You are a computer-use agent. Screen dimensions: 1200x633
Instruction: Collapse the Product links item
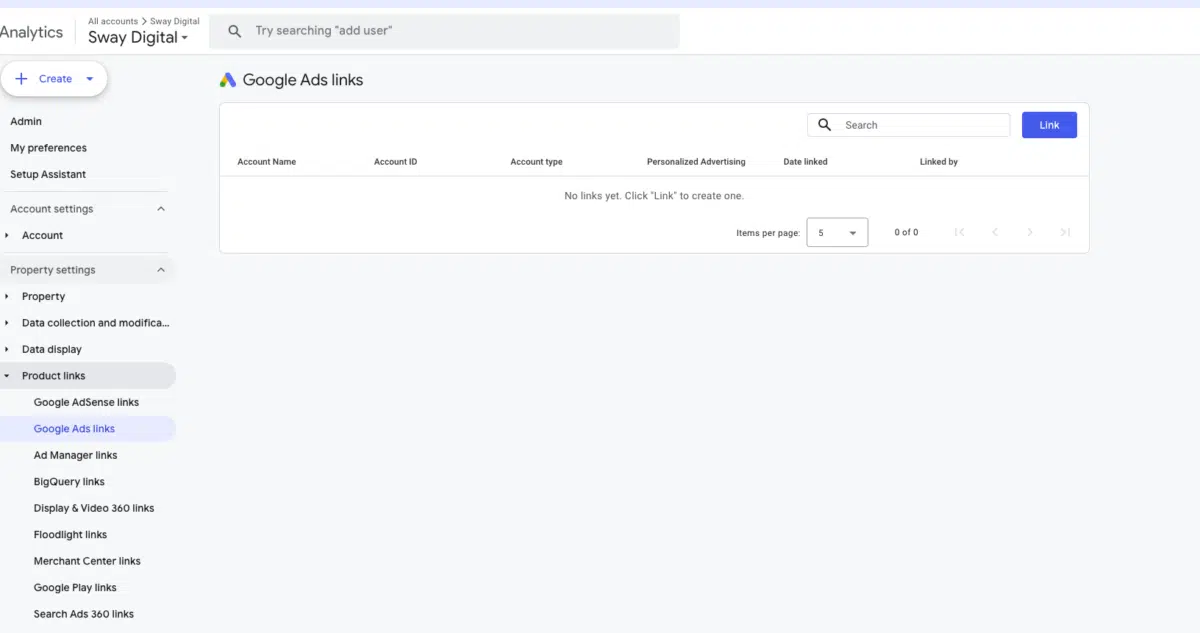tap(8, 376)
